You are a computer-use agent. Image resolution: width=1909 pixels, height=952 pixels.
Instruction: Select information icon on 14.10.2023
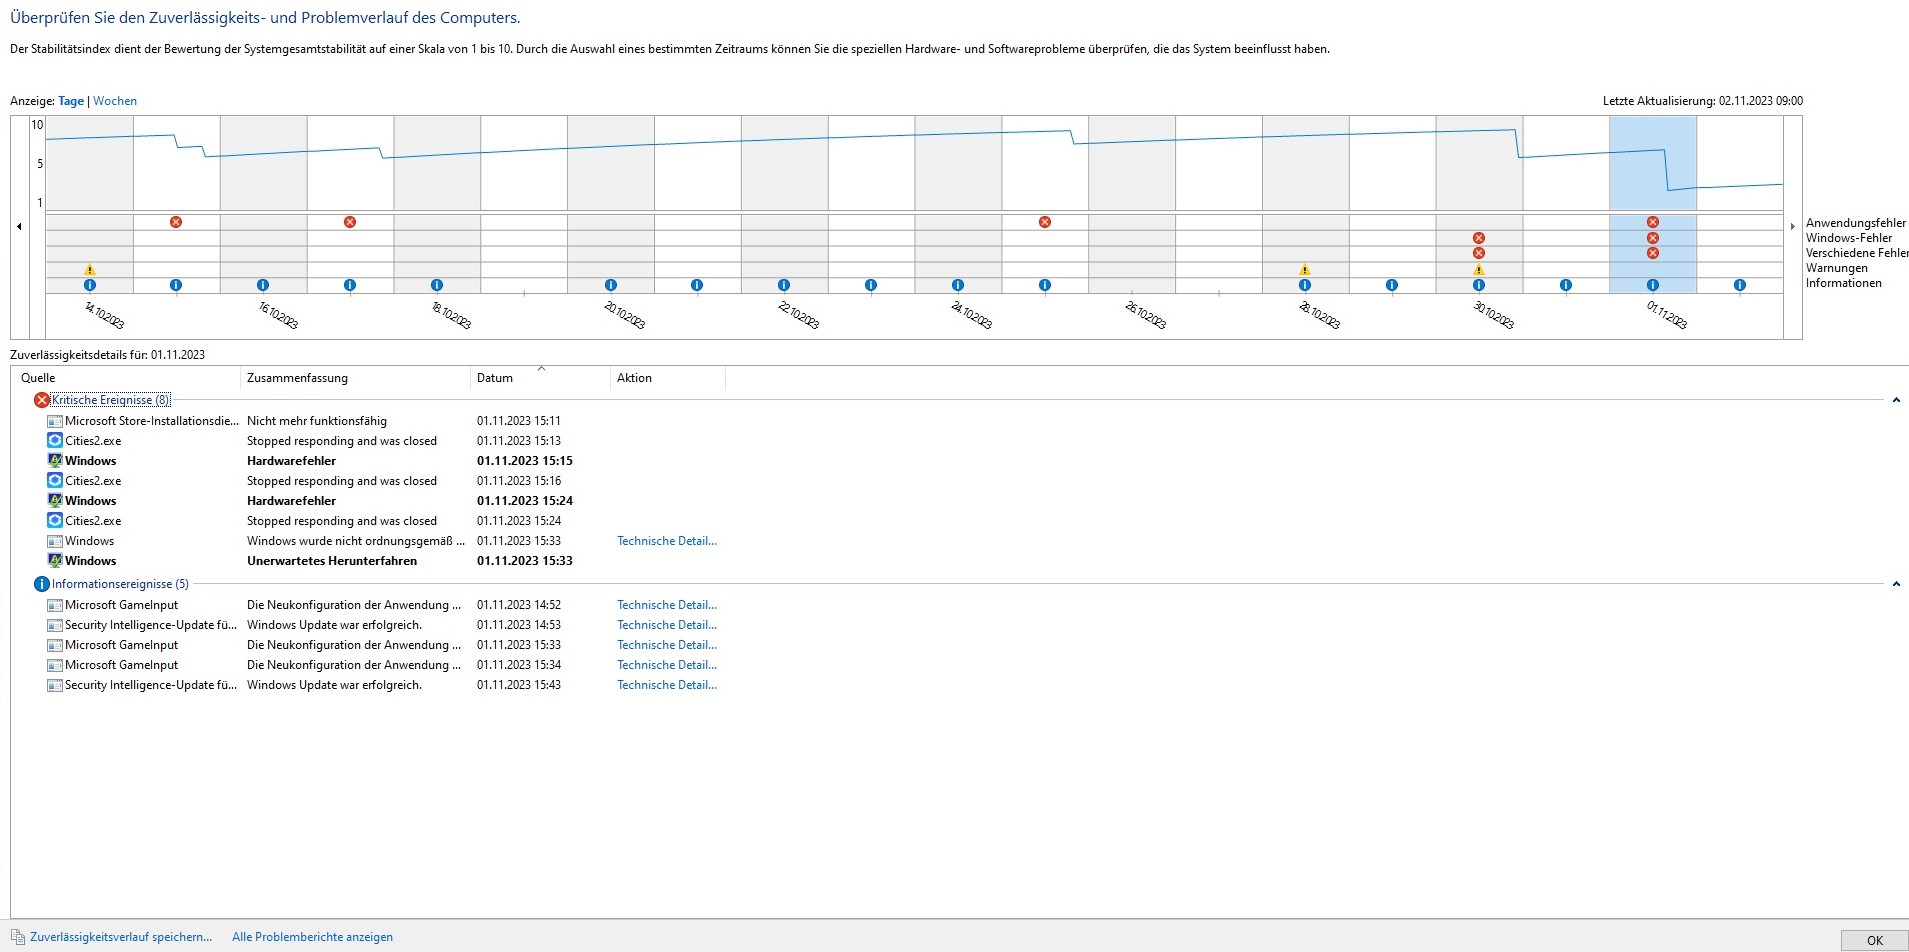(x=90, y=285)
